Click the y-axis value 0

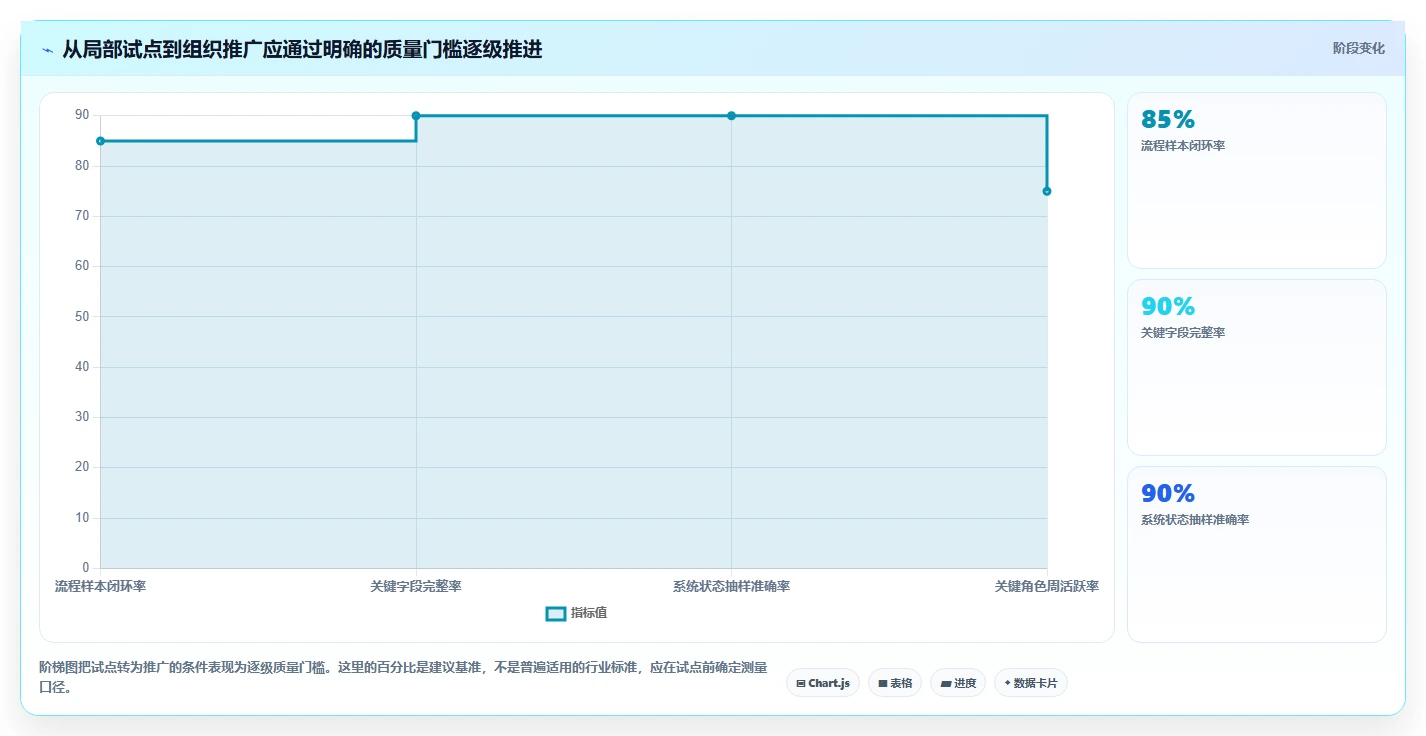point(86,568)
